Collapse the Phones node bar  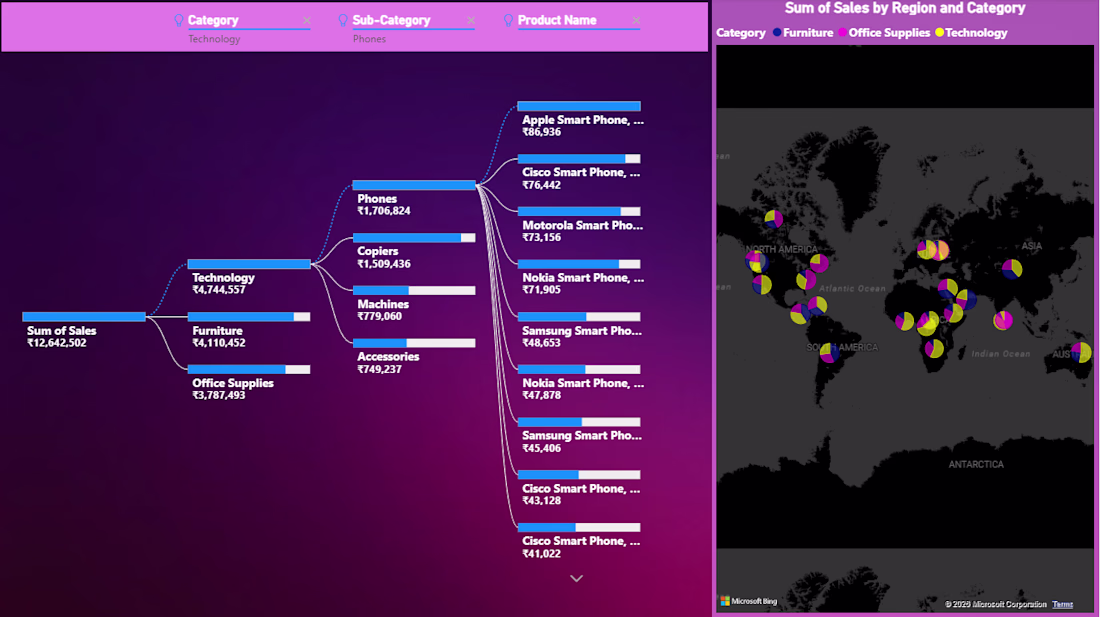point(414,185)
